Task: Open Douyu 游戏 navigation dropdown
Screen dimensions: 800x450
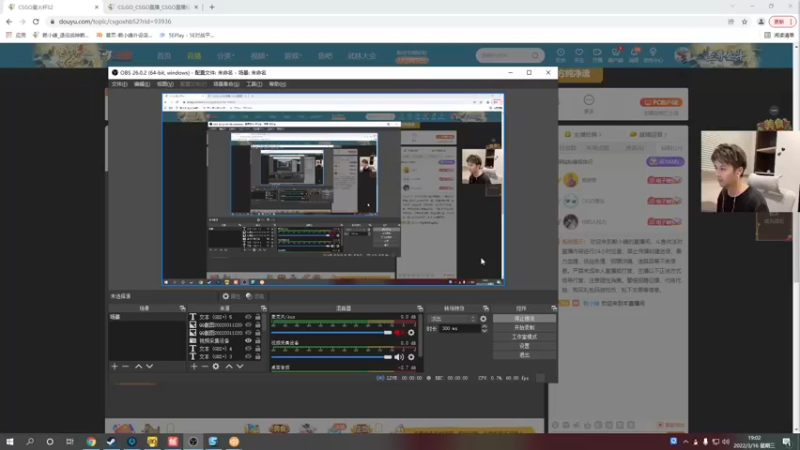Action: point(293,56)
